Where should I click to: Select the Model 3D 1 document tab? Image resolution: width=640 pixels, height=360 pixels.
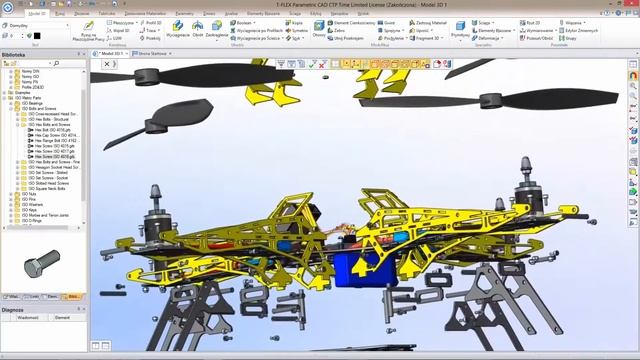tap(111, 53)
